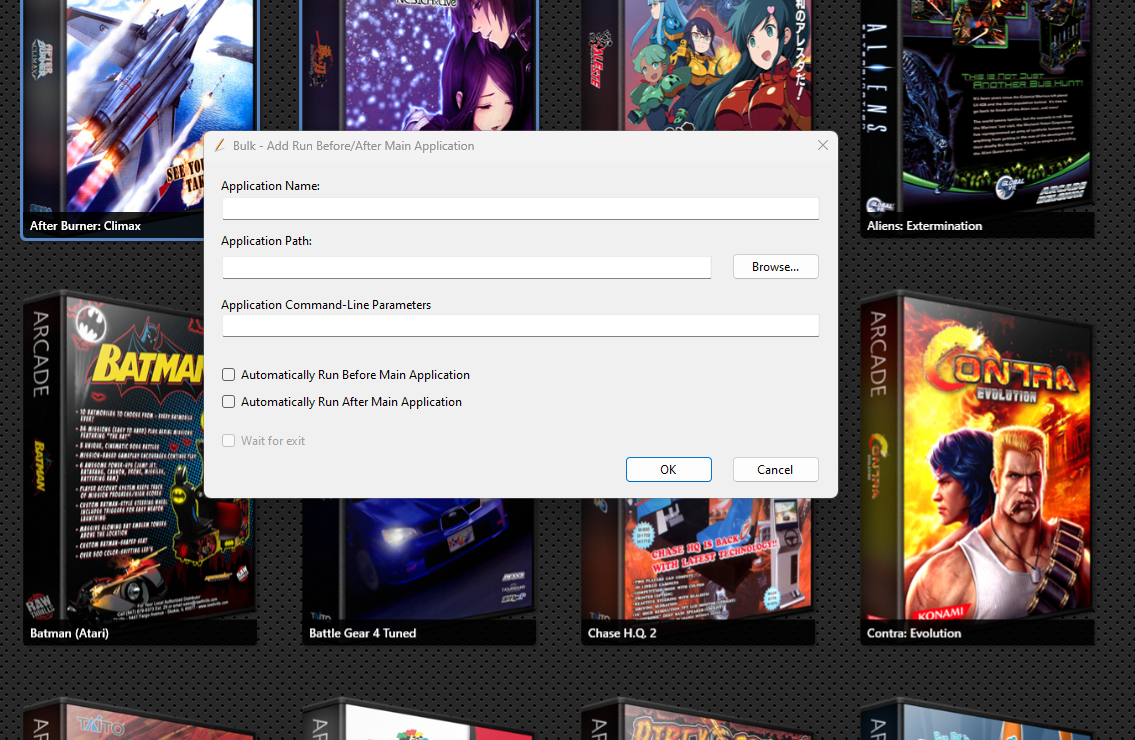
Task: Select the Chase H.Q. 2 game box
Action: point(698,572)
